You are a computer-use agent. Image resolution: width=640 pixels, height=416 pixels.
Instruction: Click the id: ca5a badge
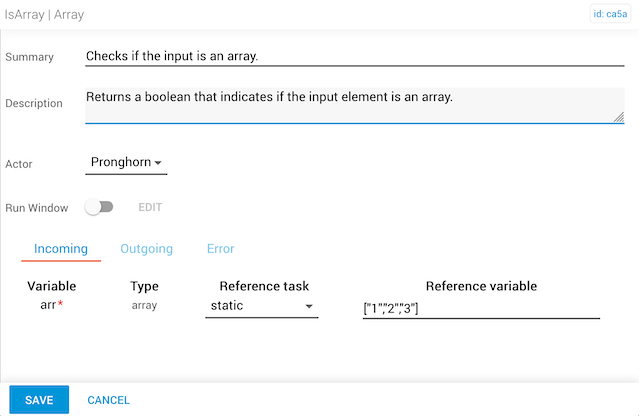point(613,15)
